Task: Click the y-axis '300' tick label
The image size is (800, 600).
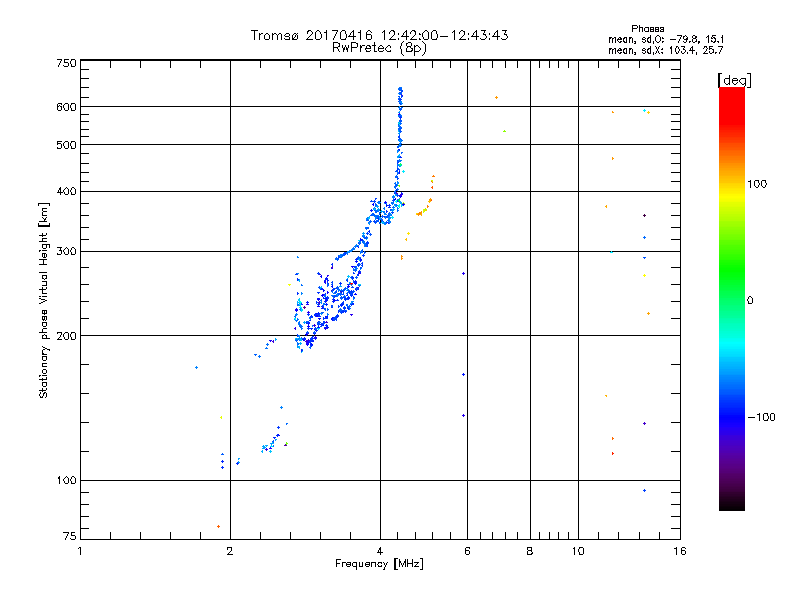Action: (66, 252)
